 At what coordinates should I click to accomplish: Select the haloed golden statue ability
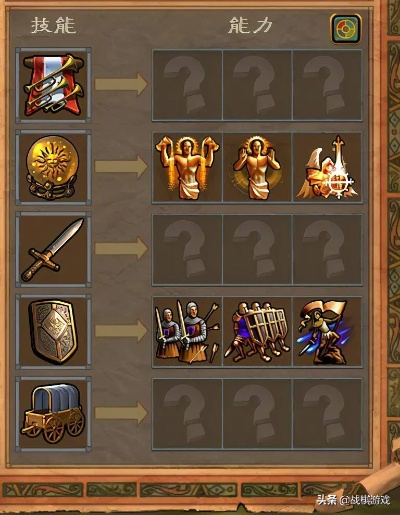(257, 167)
